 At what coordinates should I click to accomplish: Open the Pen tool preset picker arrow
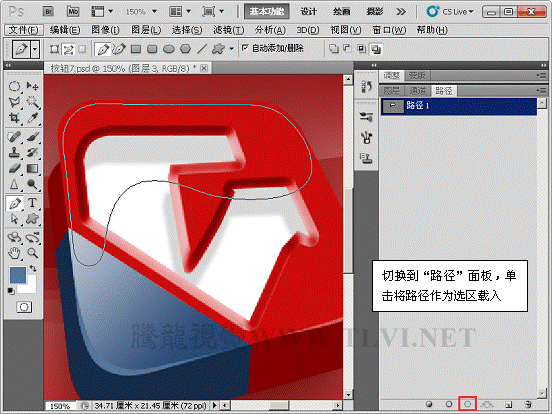(34, 49)
